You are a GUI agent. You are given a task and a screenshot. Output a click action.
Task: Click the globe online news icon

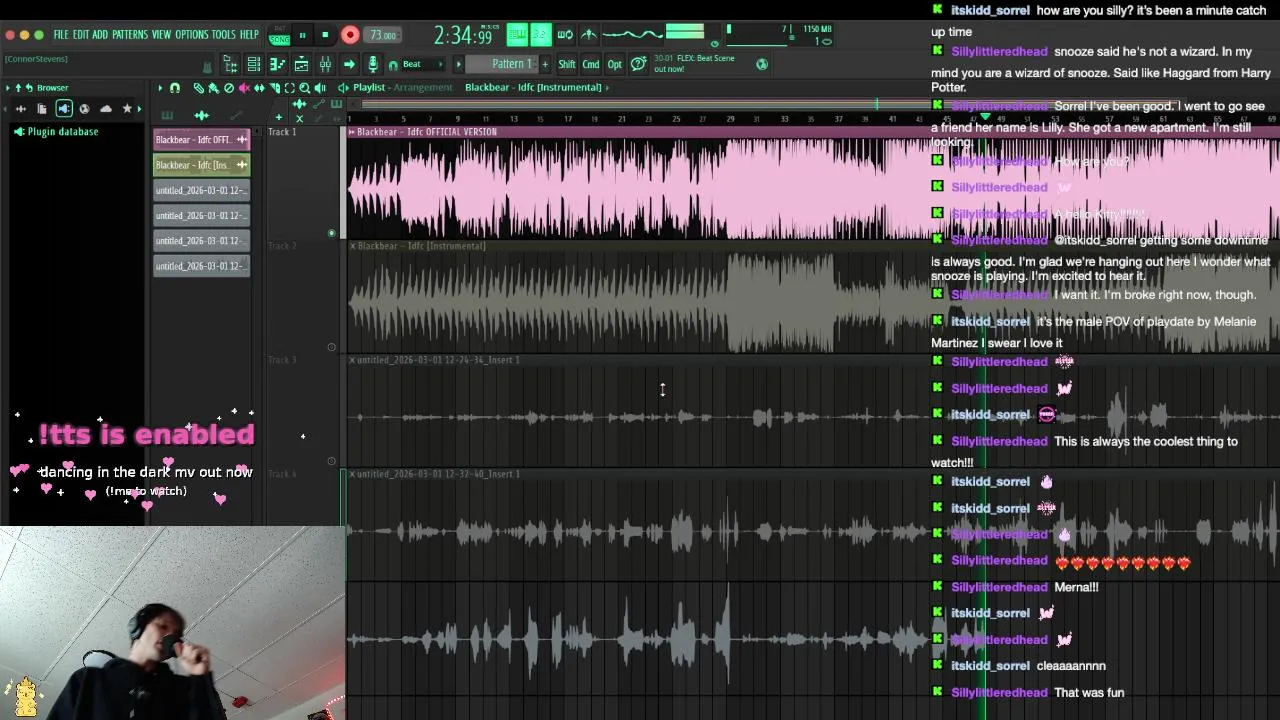[762, 64]
